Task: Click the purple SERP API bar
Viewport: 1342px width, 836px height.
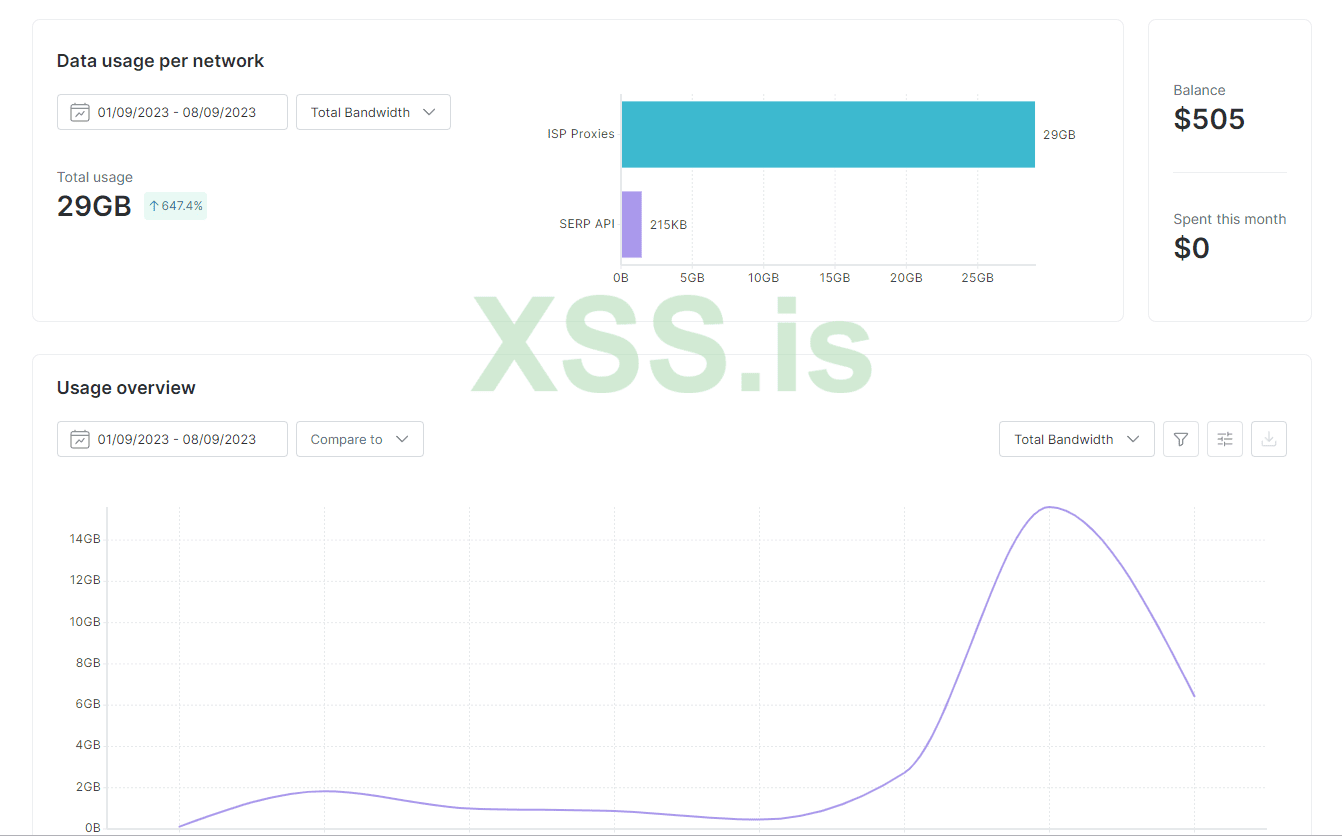Action: [x=632, y=224]
